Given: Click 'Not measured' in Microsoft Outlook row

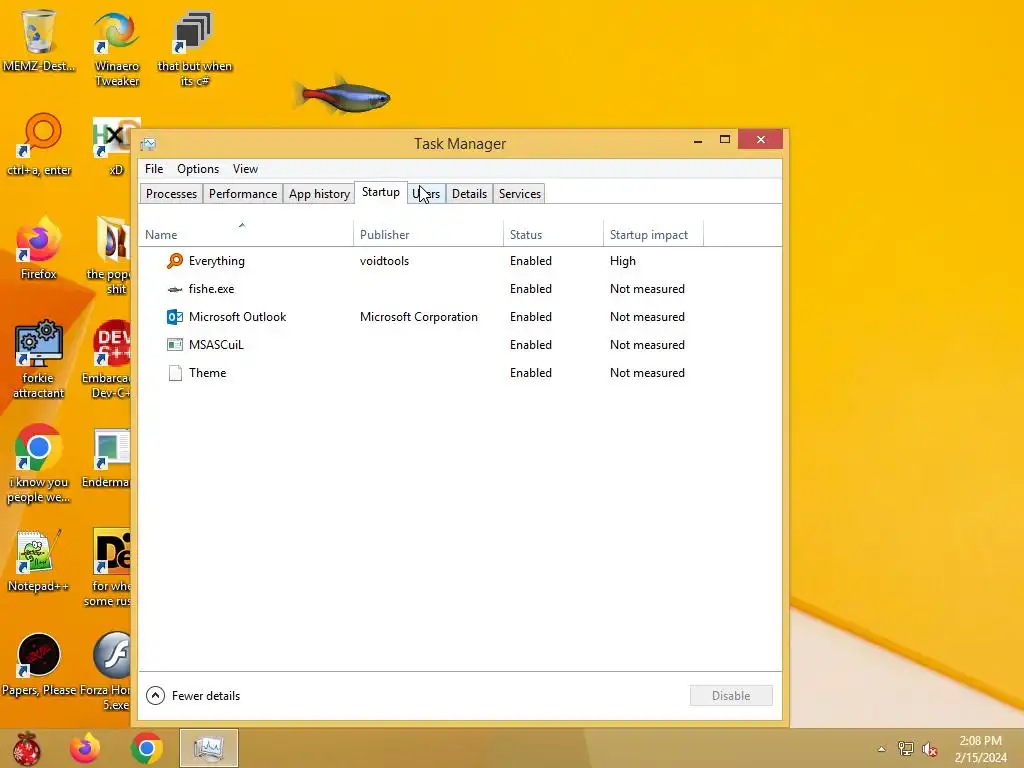Looking at the screenshot, I should (647, 317).
